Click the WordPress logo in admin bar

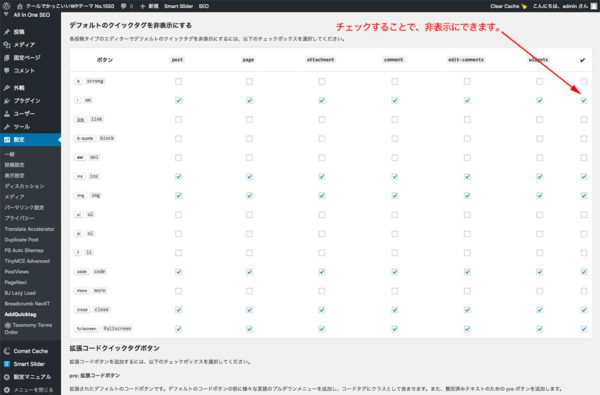pyautogui.click(x=7, y=6)
